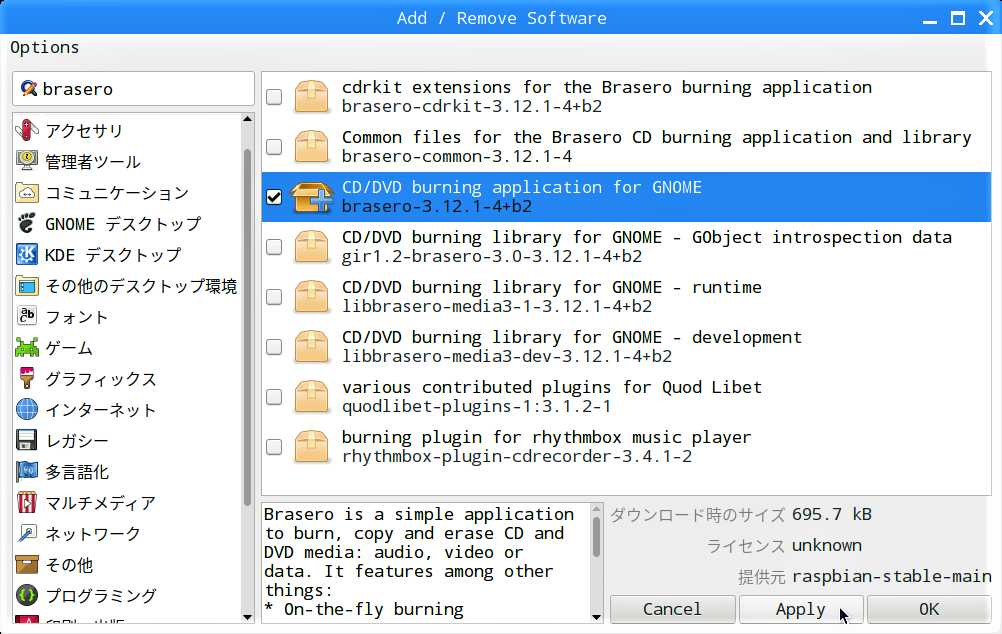The height and width of the screenshot is (634, 1002).
Task: Click the GNOME デスクトップ footprint icon
Action: 26,223
